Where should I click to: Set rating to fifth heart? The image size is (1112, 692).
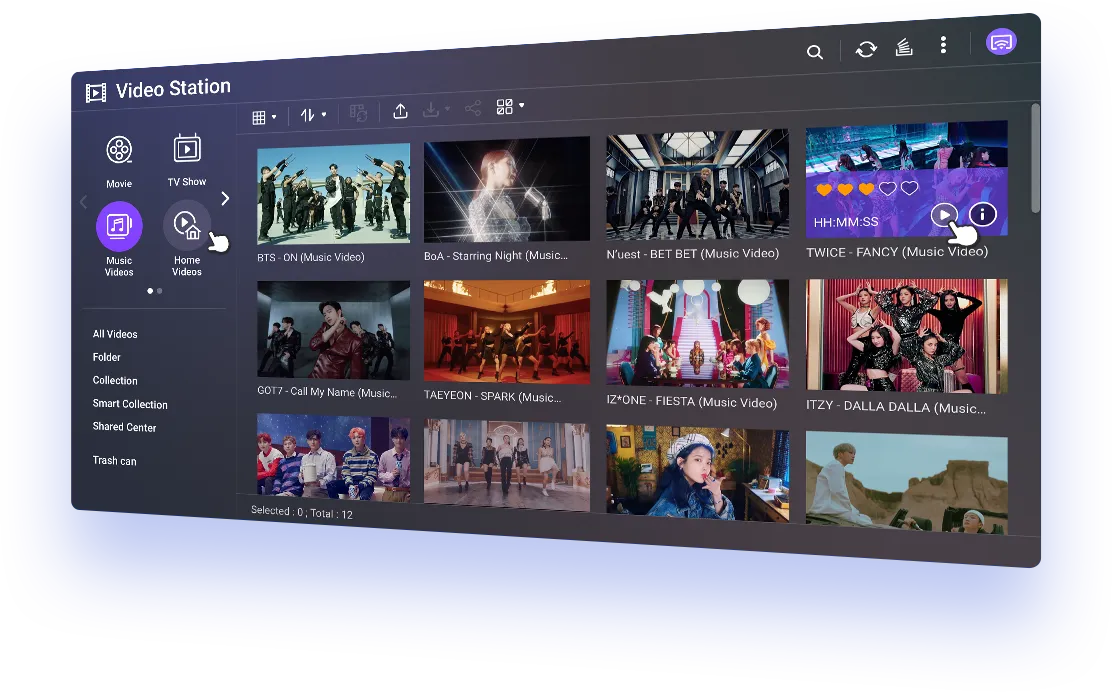click(909, 188)
